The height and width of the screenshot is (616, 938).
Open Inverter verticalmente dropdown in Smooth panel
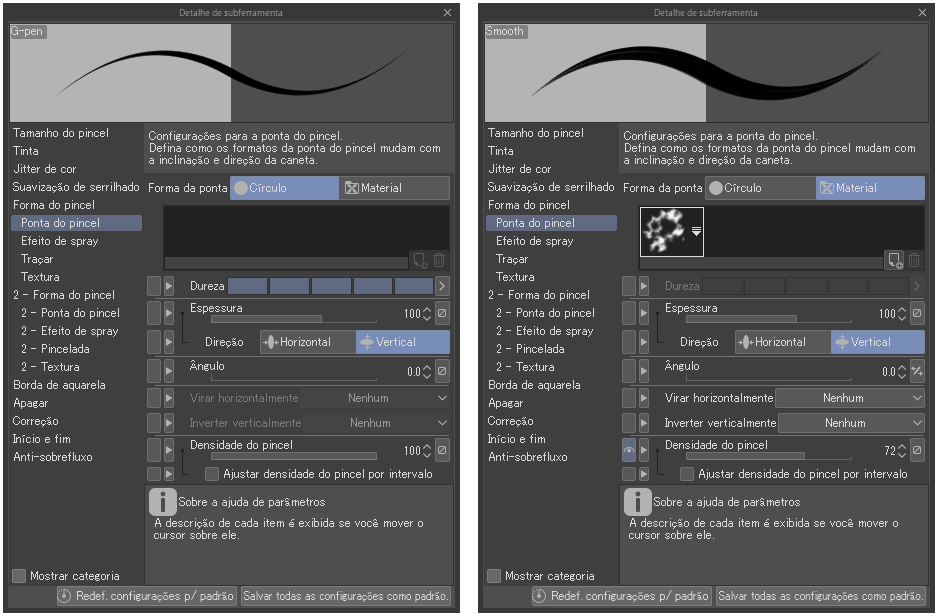pos(850,423)
